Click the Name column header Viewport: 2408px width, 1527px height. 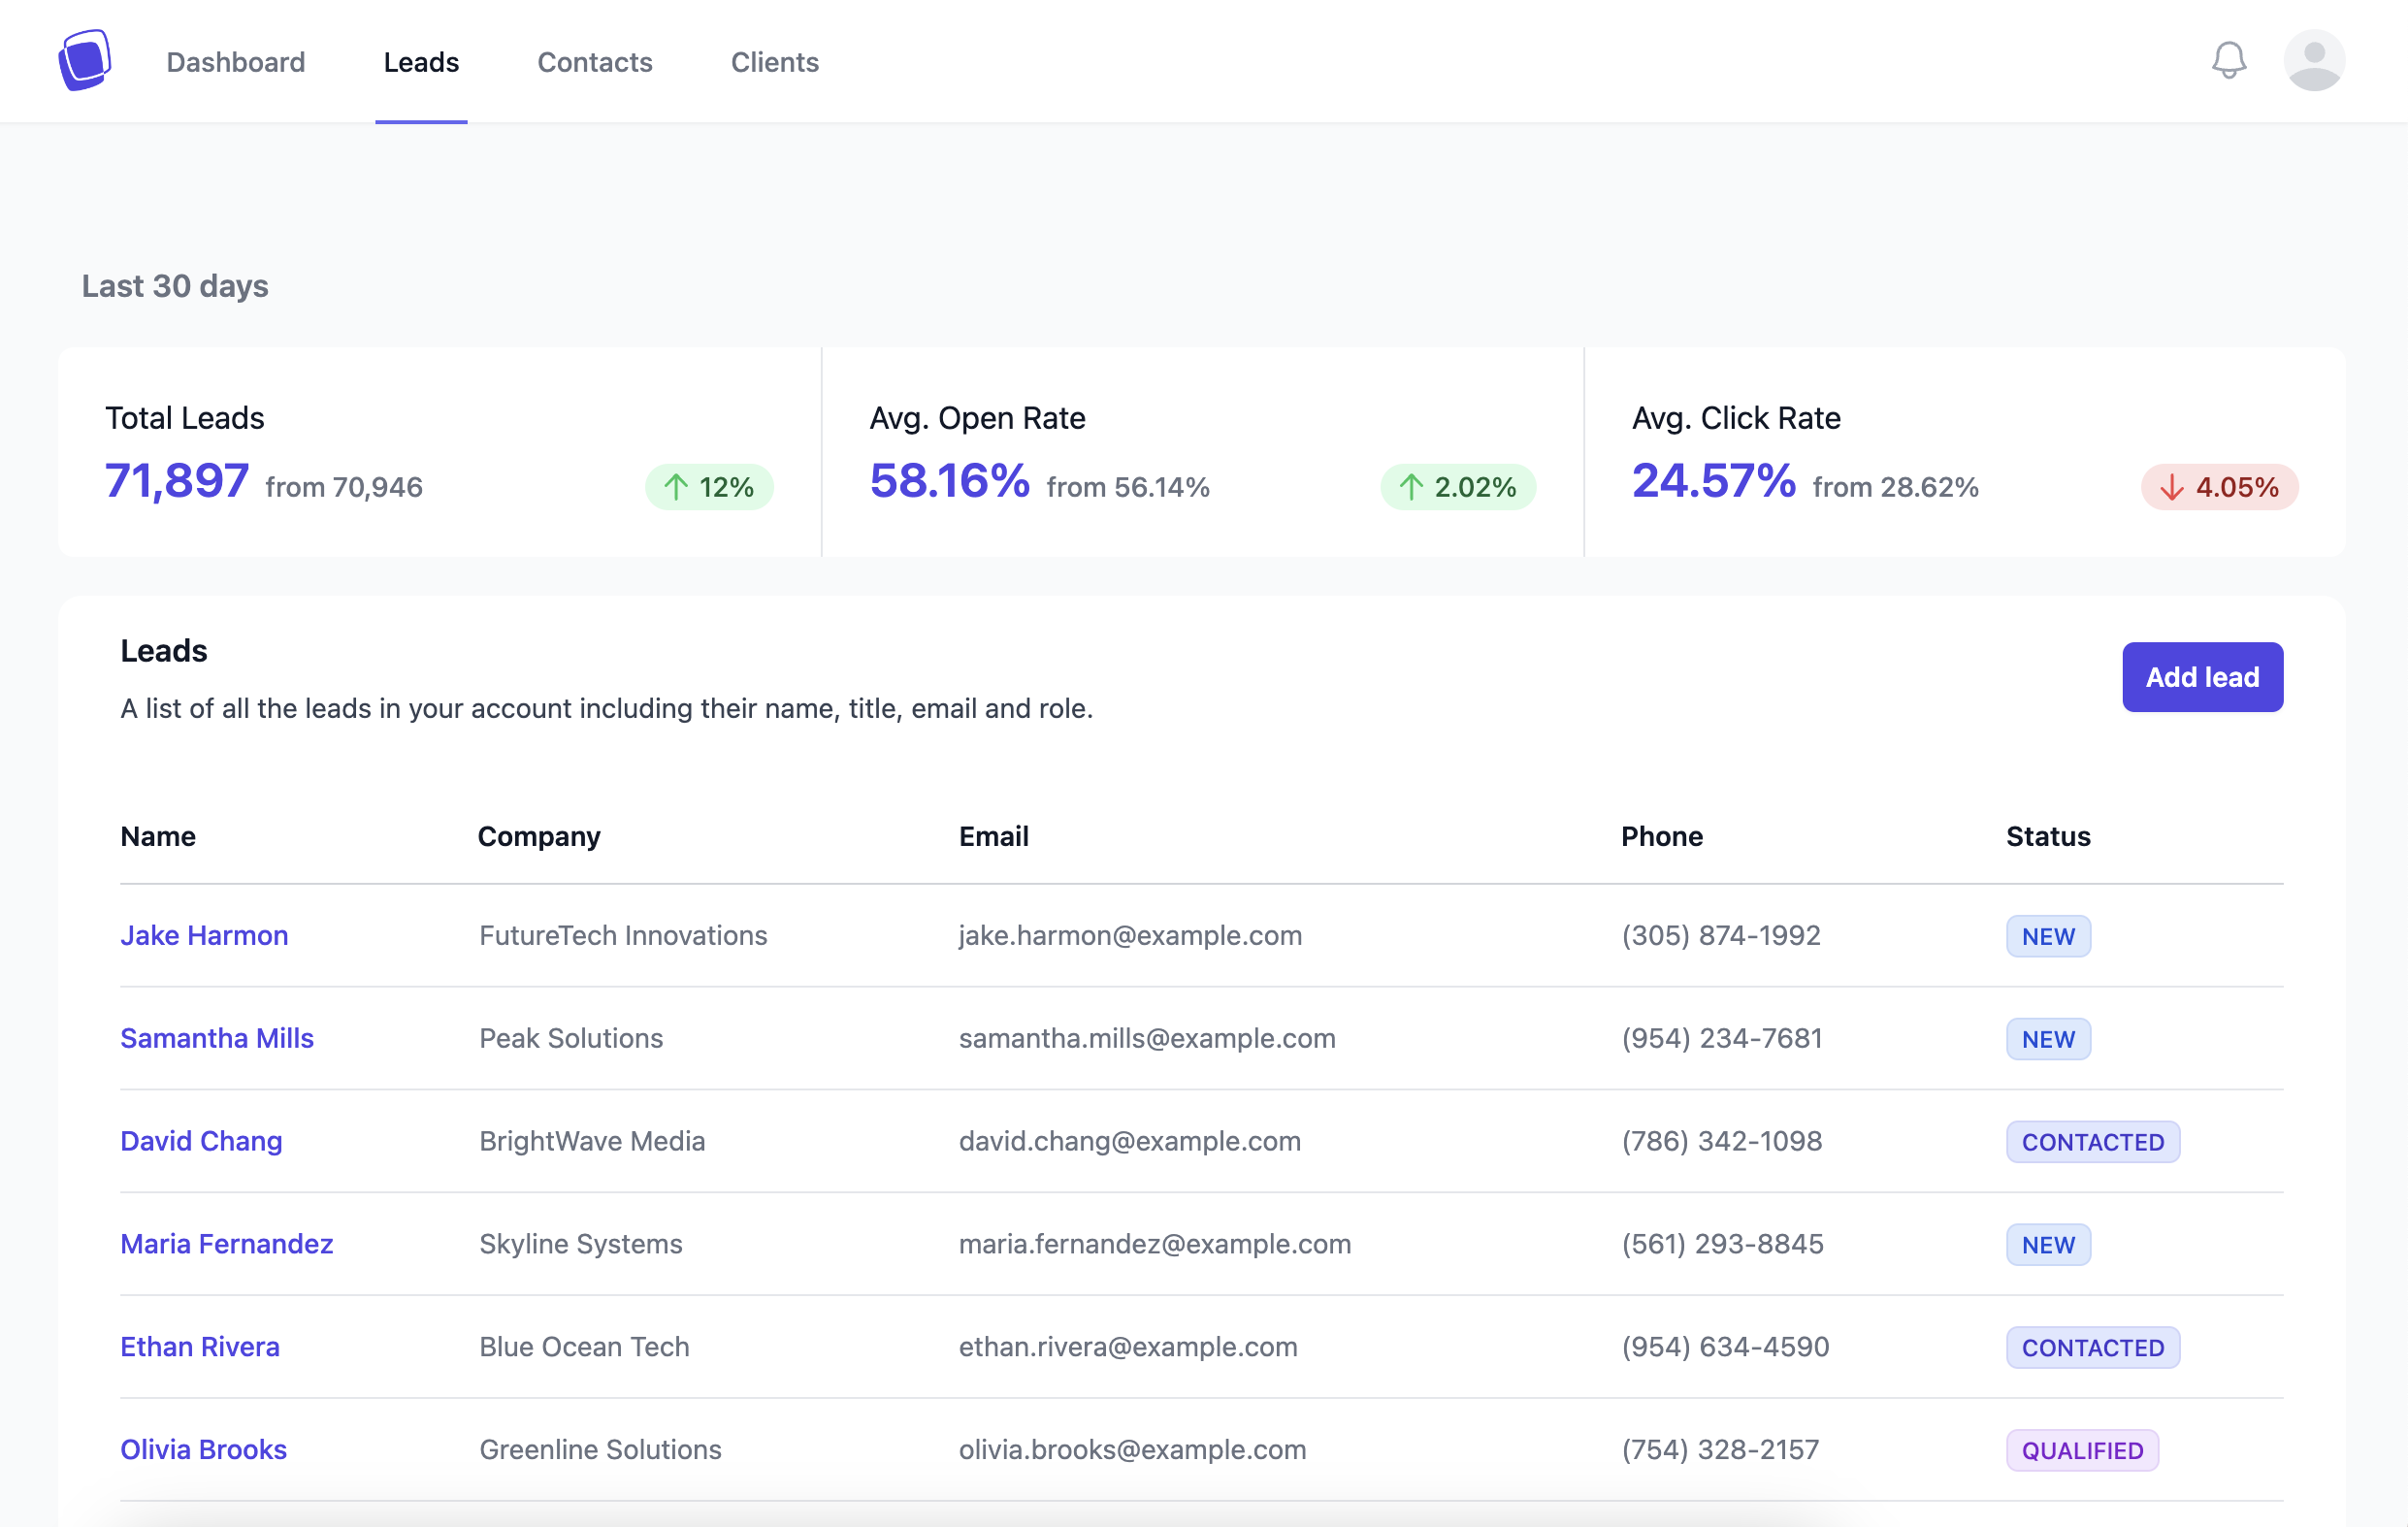158,837
